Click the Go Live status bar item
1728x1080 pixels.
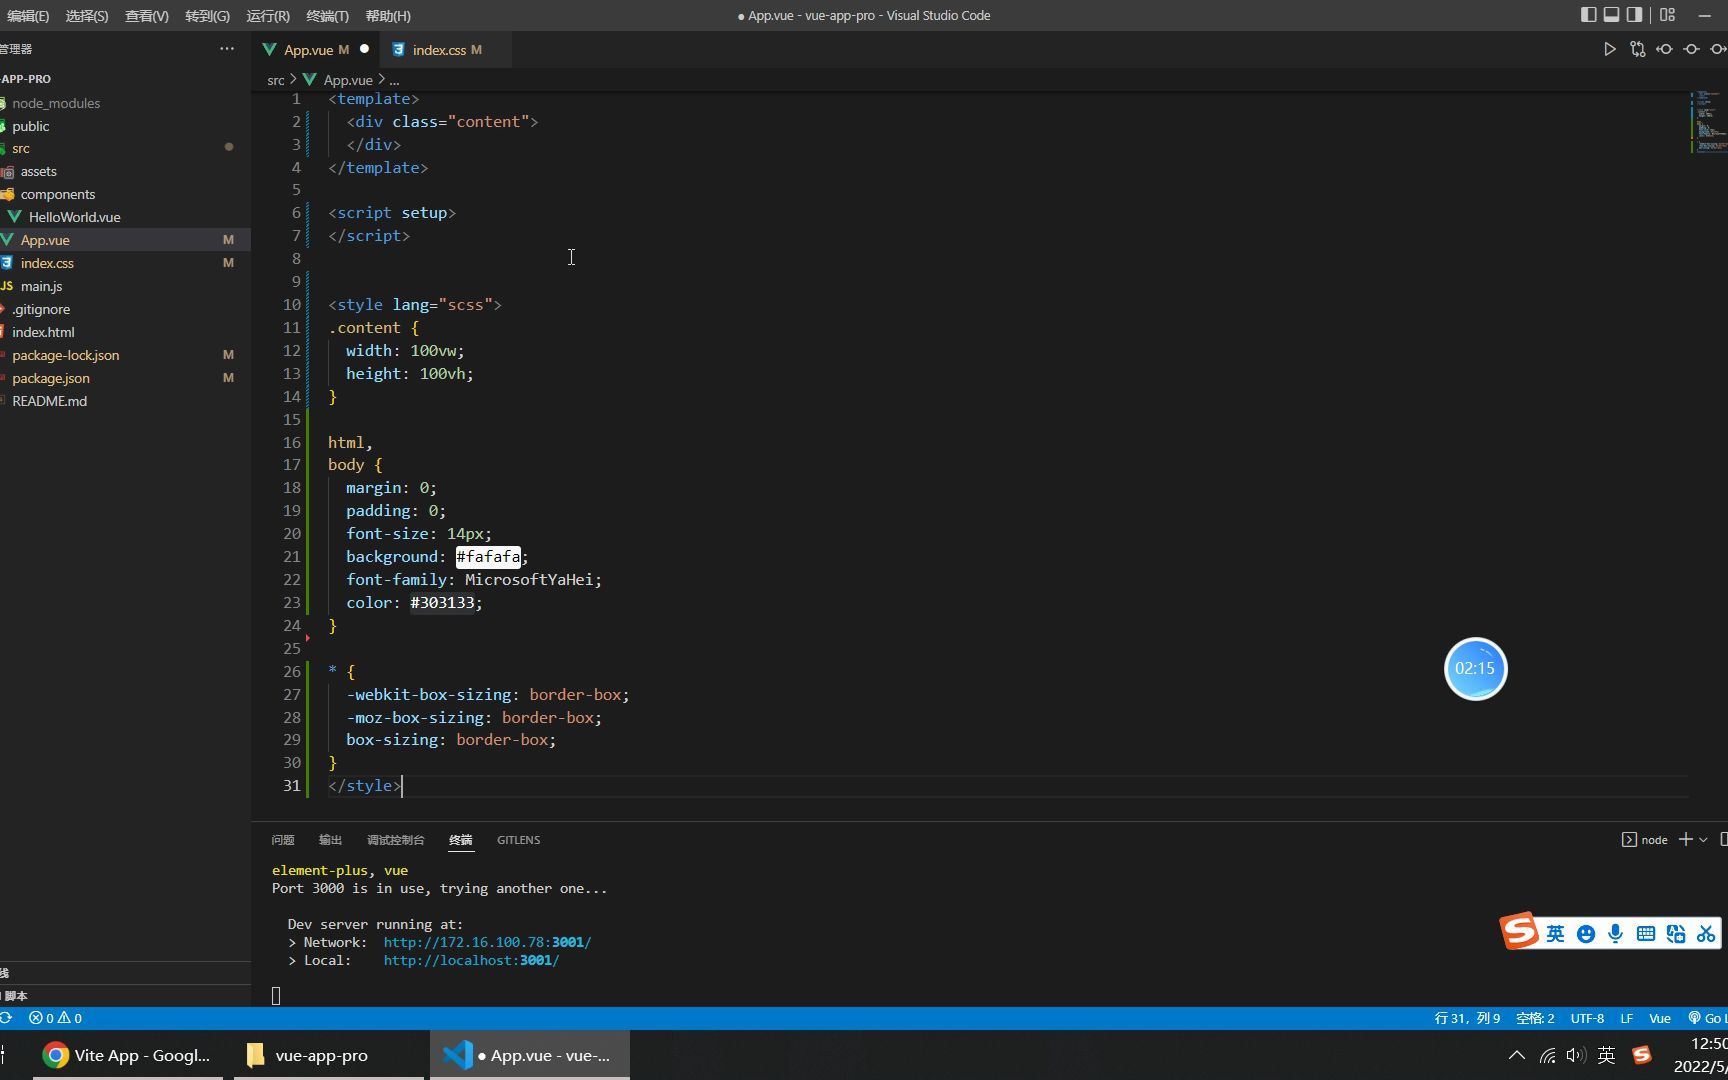click(x=1706, y=1018)
